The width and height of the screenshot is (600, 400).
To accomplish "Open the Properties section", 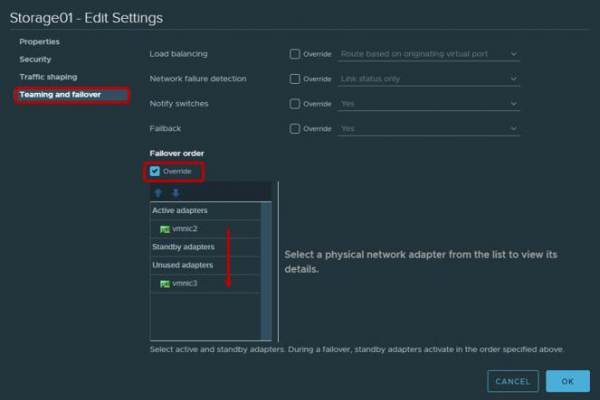I will click(40, 42).
